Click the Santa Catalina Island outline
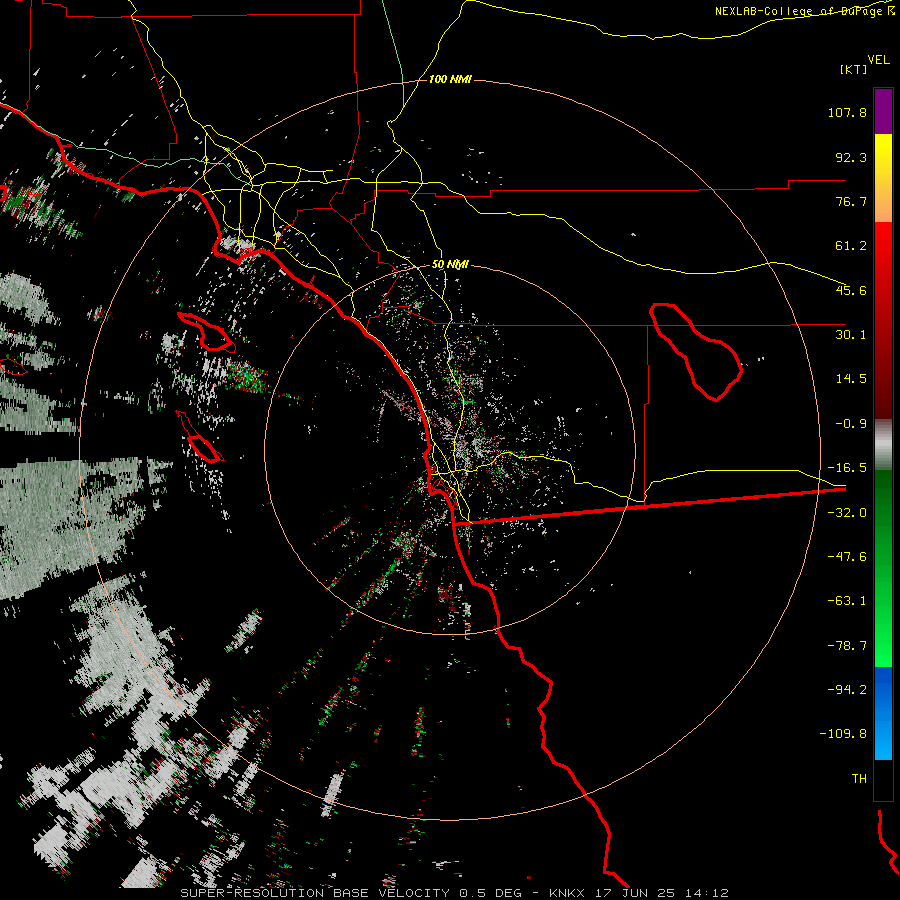Viewport: 900px width, 900px height. [207, 332]
